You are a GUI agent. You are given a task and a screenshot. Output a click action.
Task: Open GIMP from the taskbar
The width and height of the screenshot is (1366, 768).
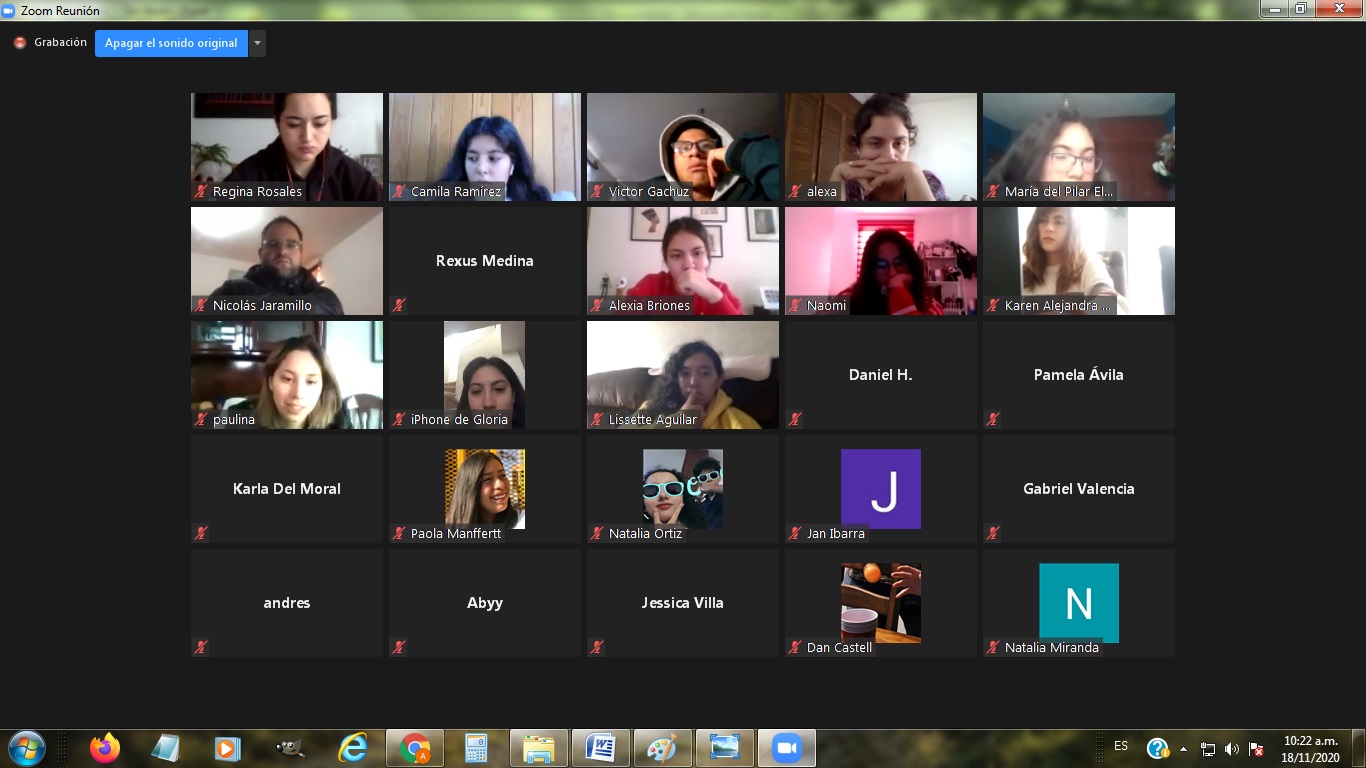(x=290, y=748)
